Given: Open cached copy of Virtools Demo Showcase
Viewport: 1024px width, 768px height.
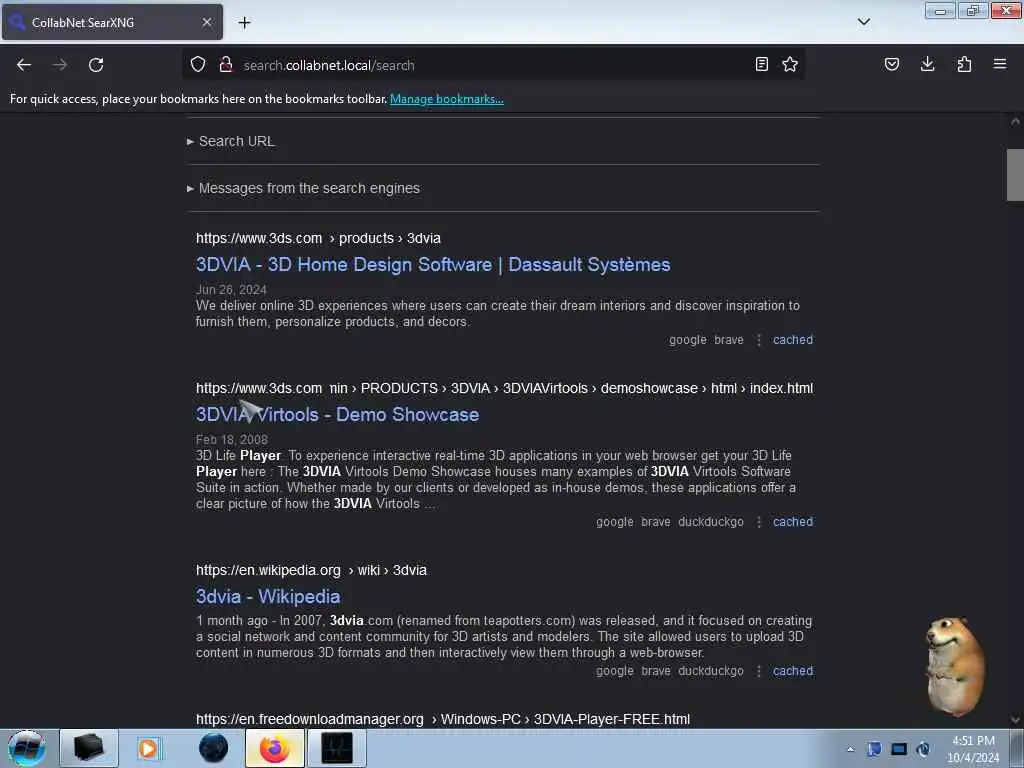Looking at the screenshot, I should tap(793, 522).
